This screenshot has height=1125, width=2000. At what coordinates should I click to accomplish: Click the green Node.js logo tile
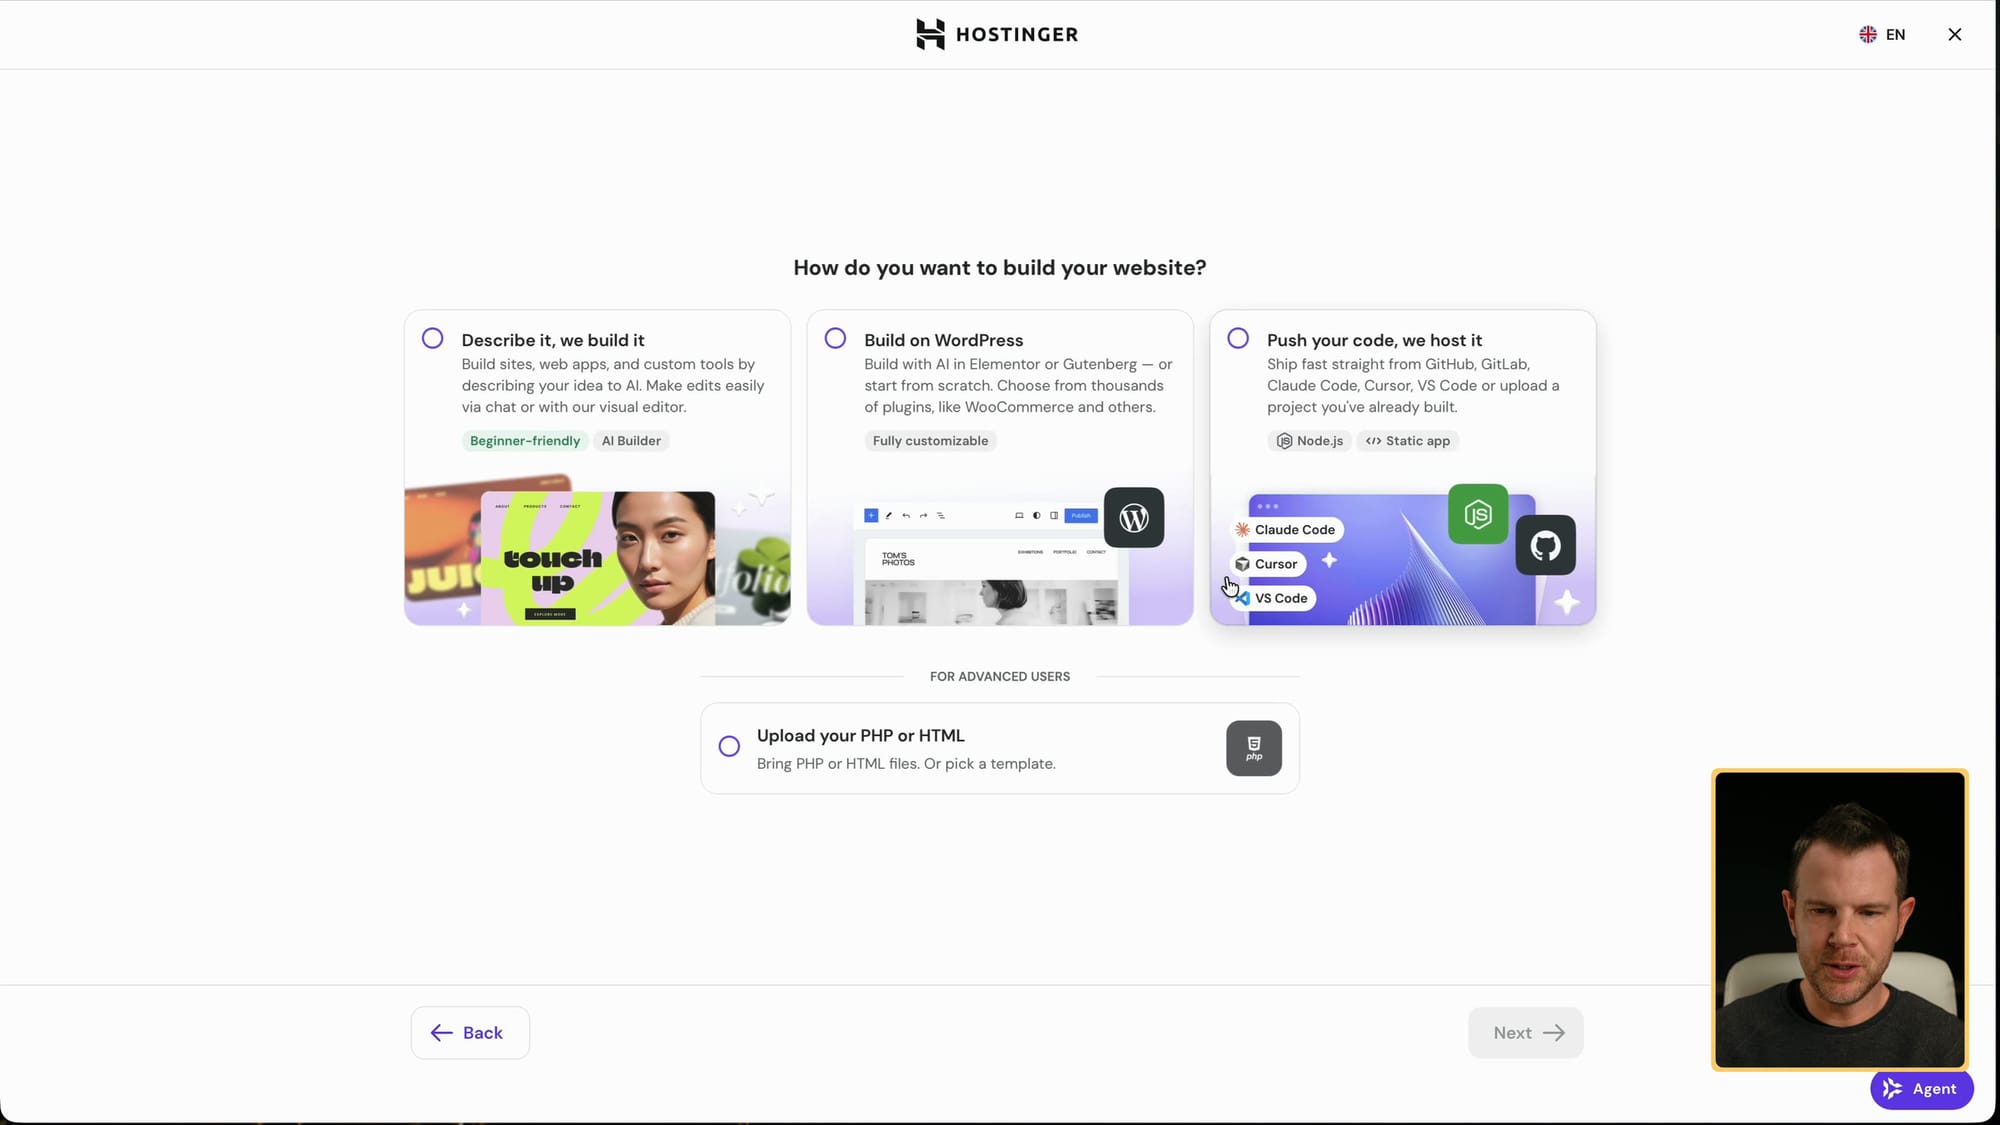(1478, 514)
